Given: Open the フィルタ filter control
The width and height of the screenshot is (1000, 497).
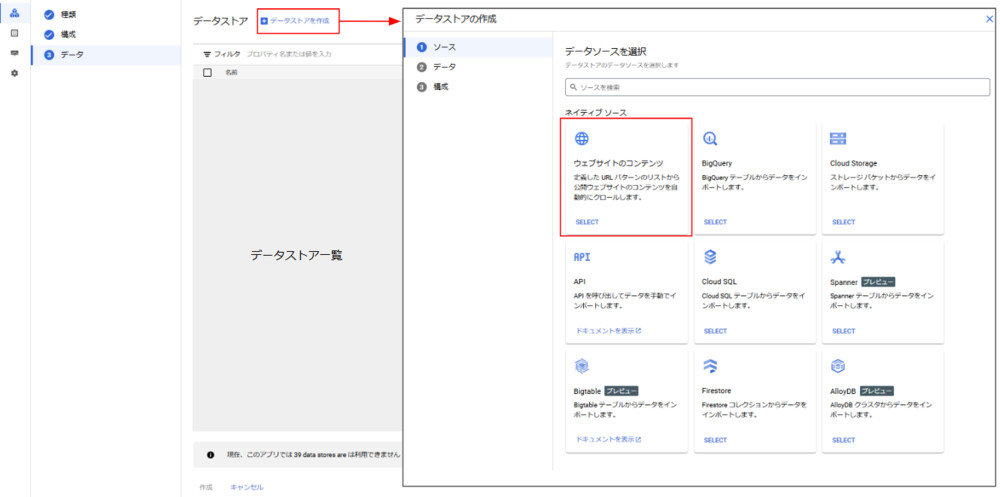Looking at the screenshot, I should click(x=221, y=54).
